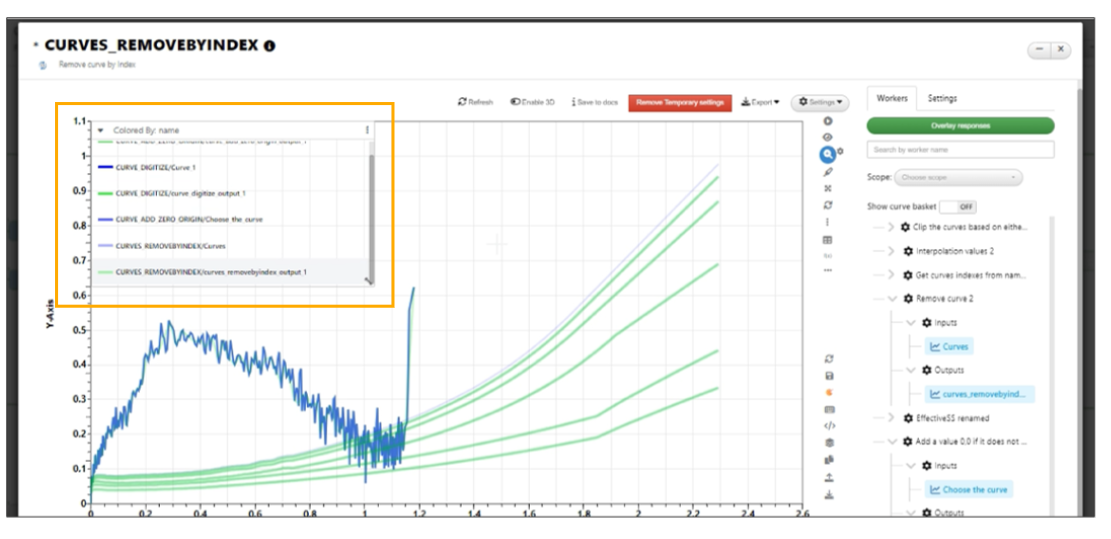This screenshot has height=539, width=1111.
Task: Click the table view icon in plot toolbar
Action: [828, 240]
